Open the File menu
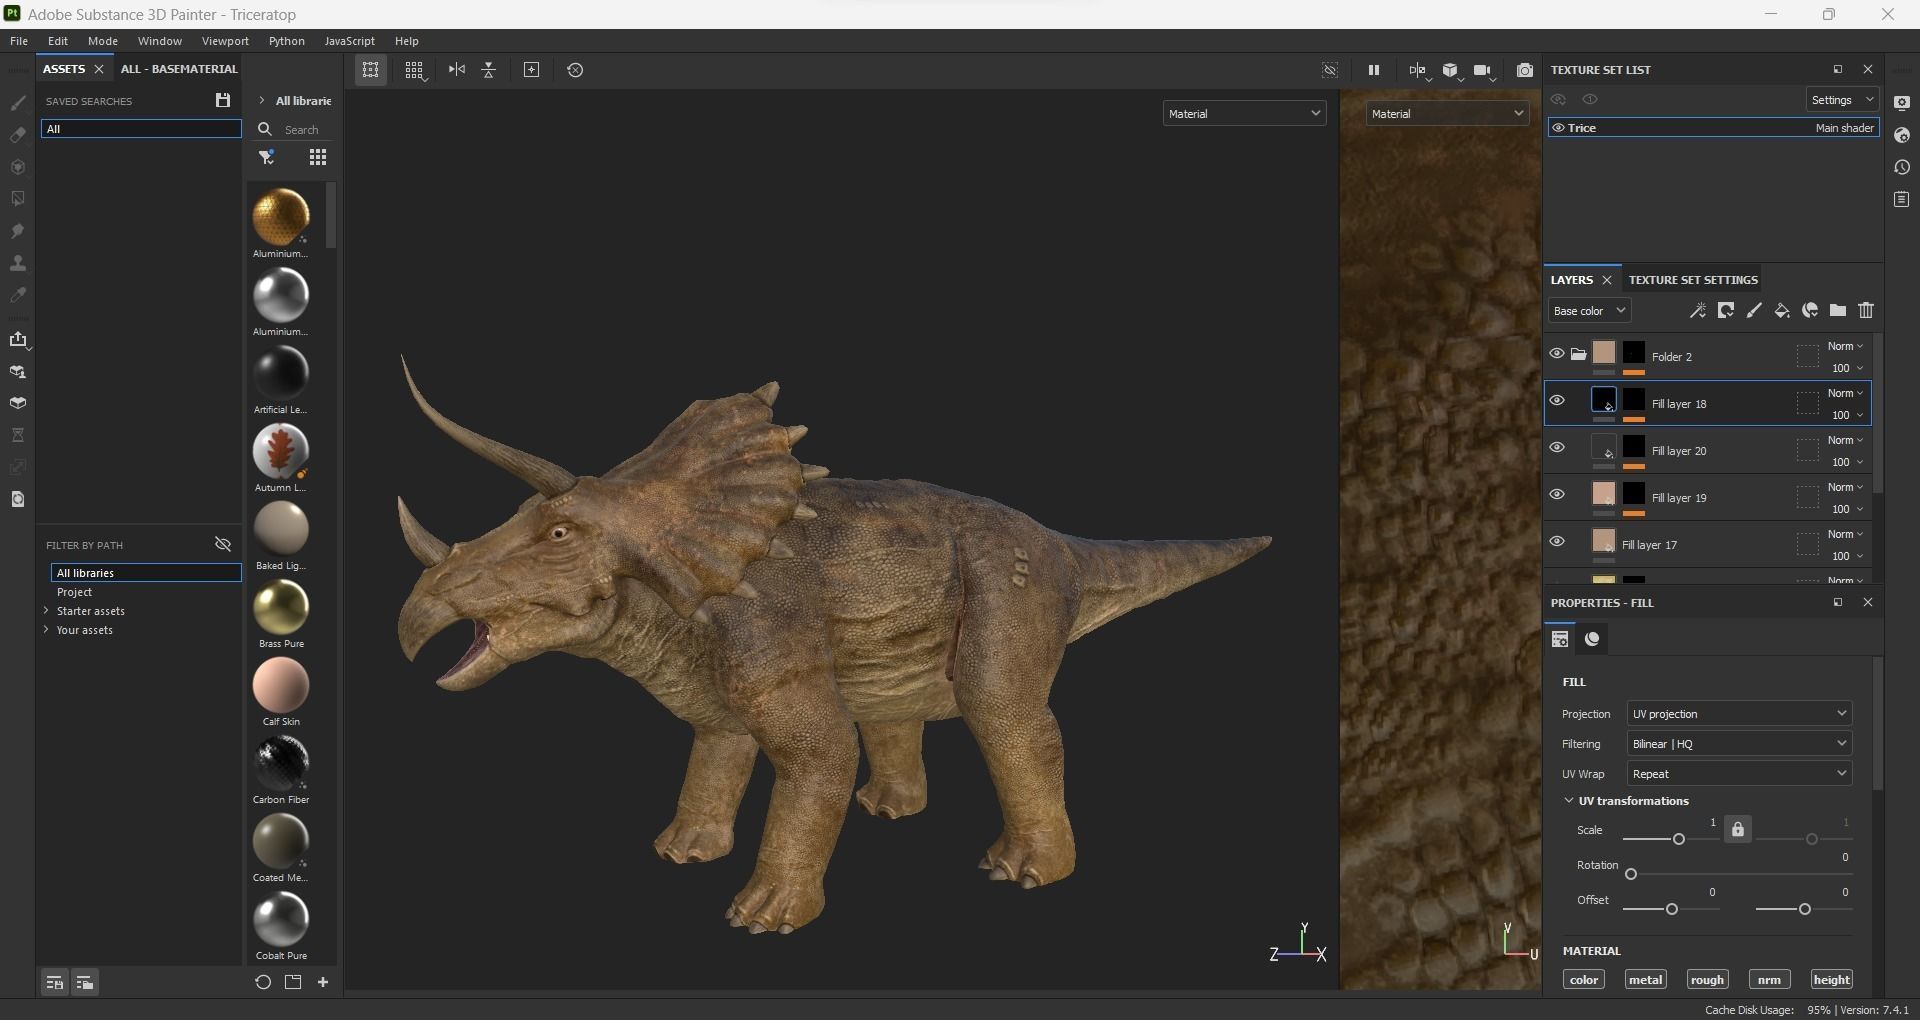The width and height of the screenshot is (1920, 1020). 19,41
